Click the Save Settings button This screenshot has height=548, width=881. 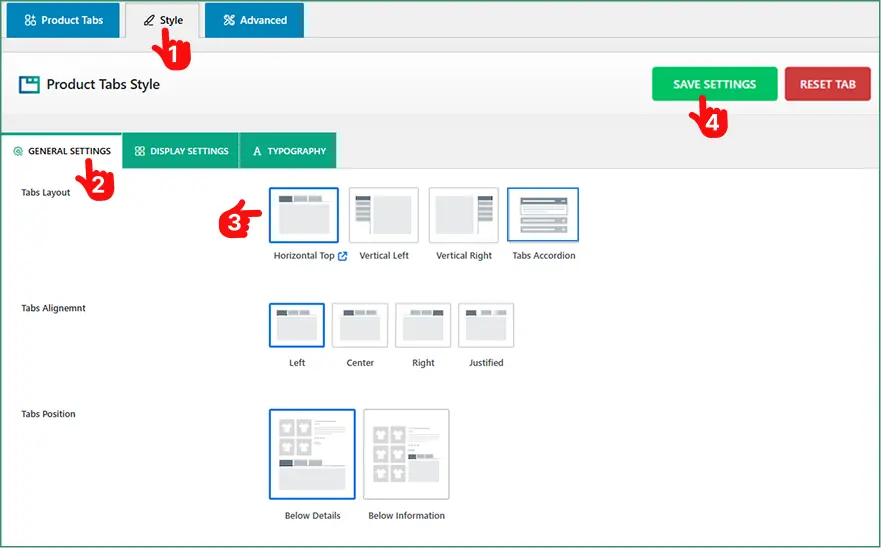(714, 85)
